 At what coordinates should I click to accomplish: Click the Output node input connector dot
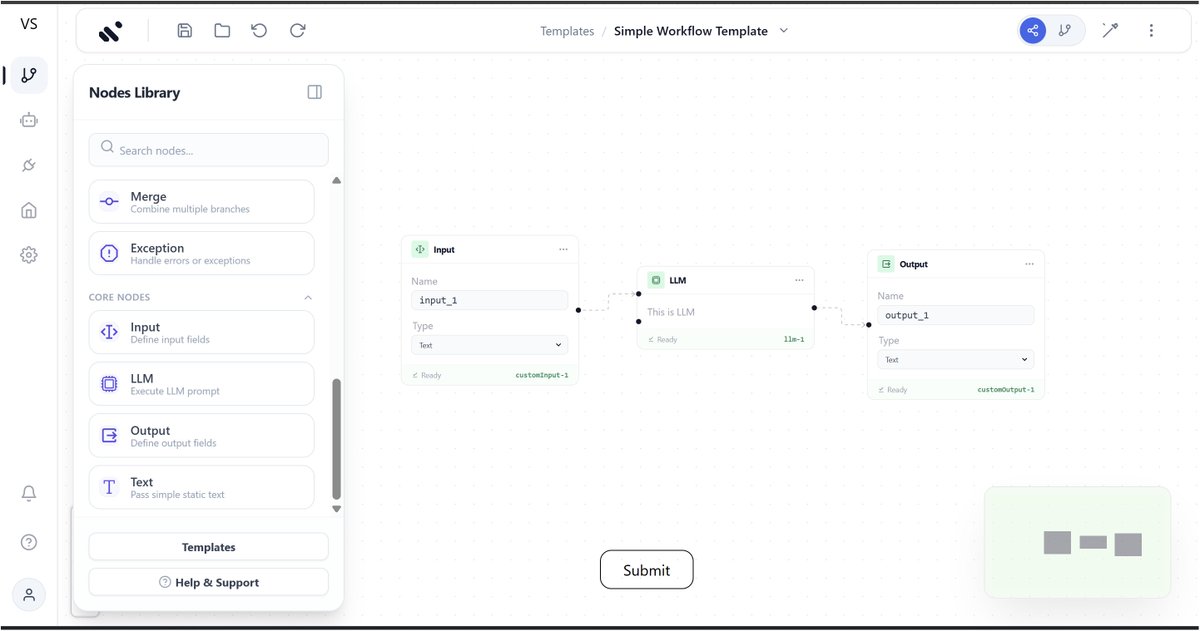pos(868,325)
